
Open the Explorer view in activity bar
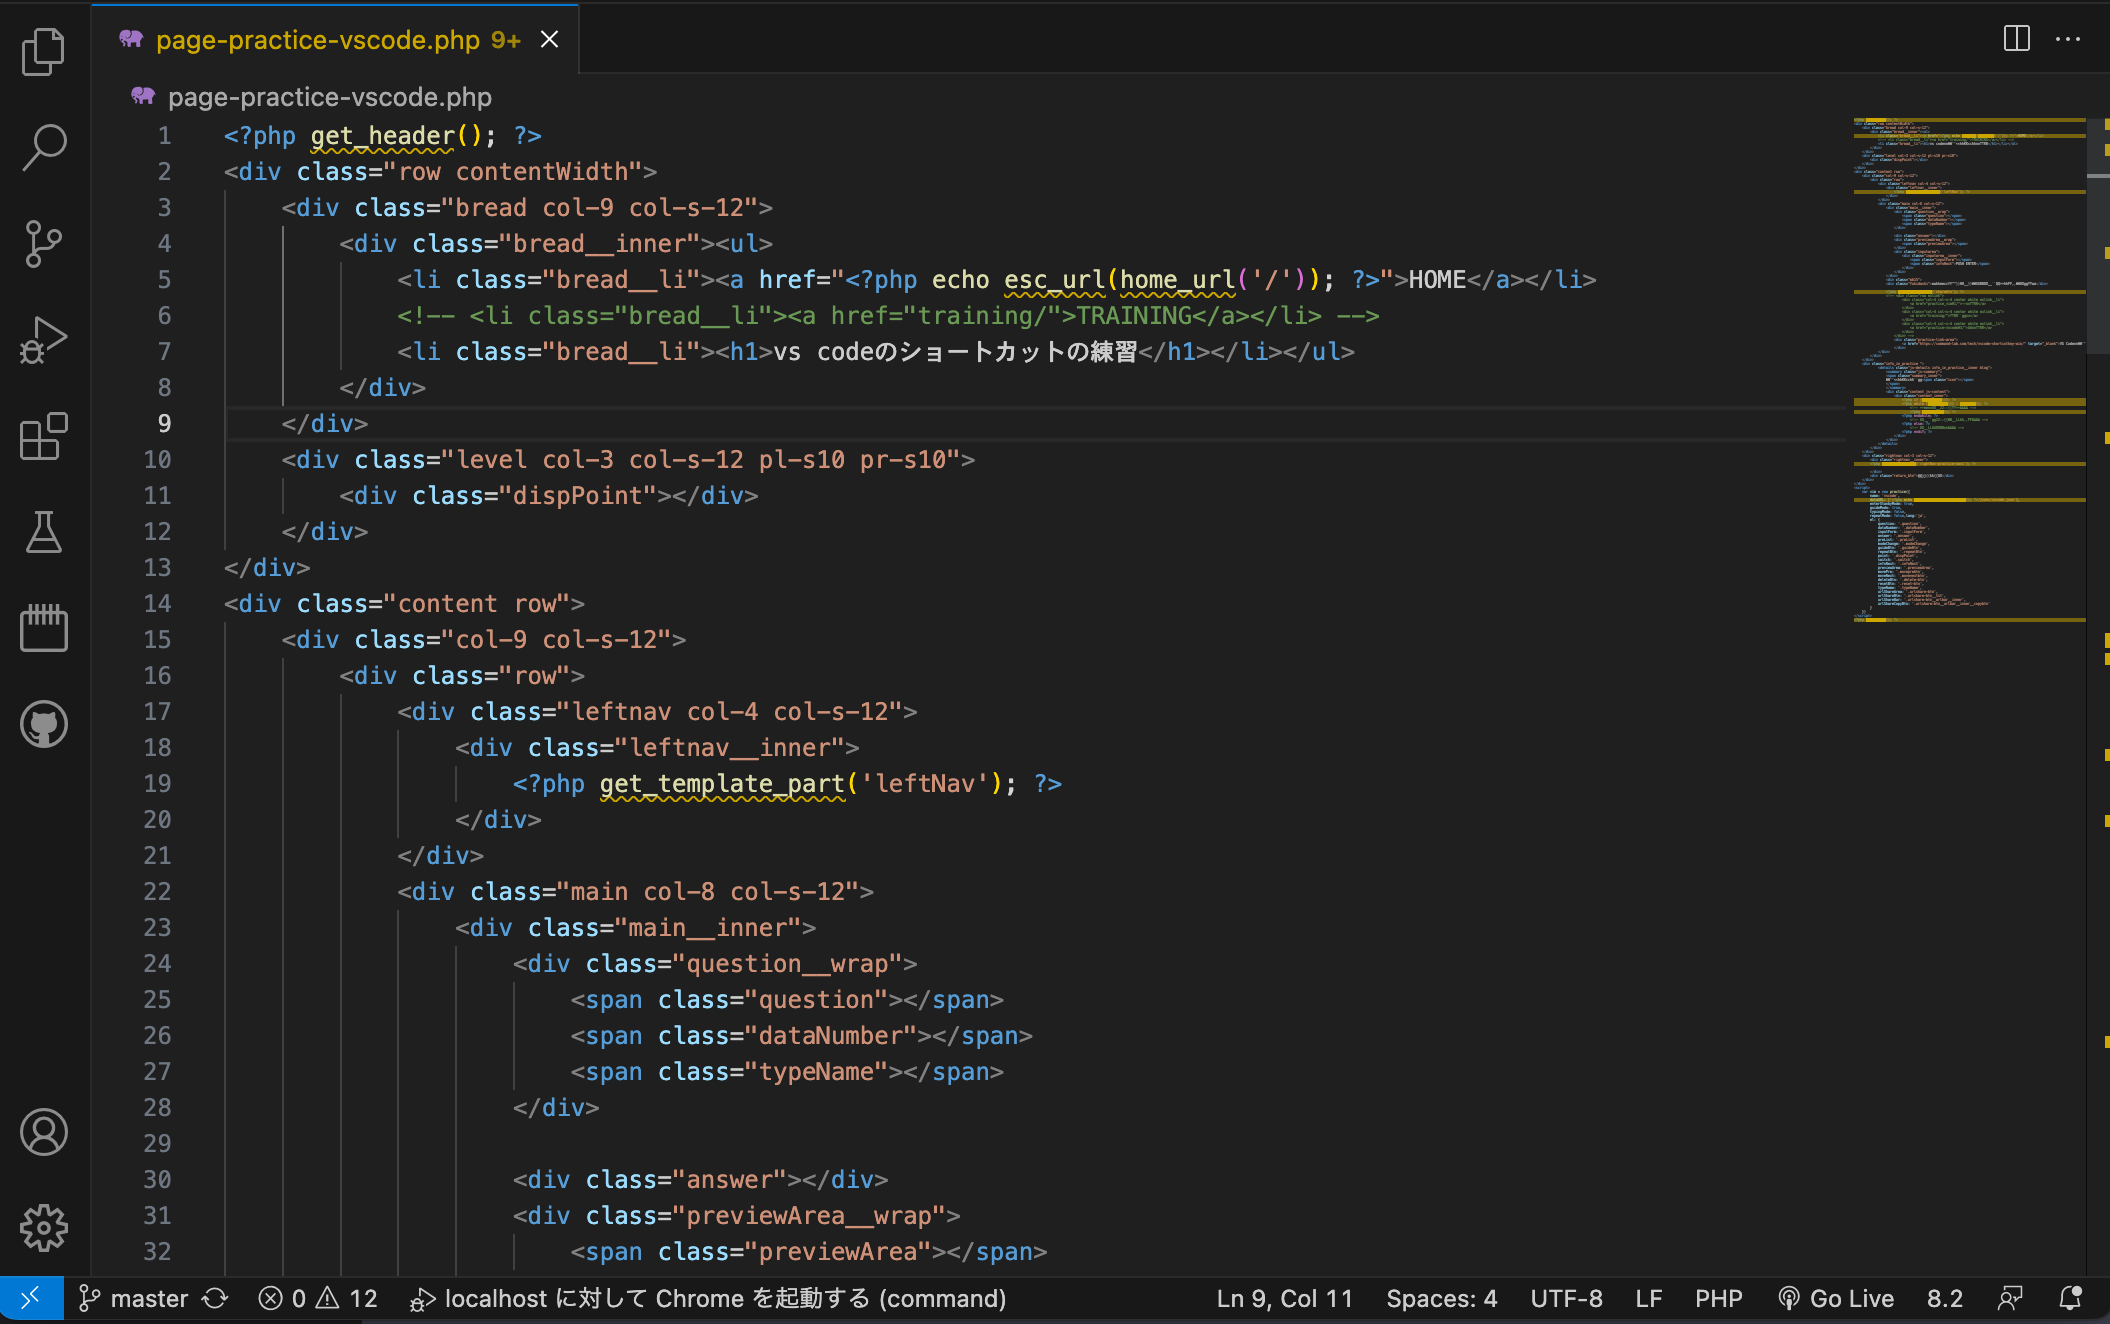click(x=44, y=51)
